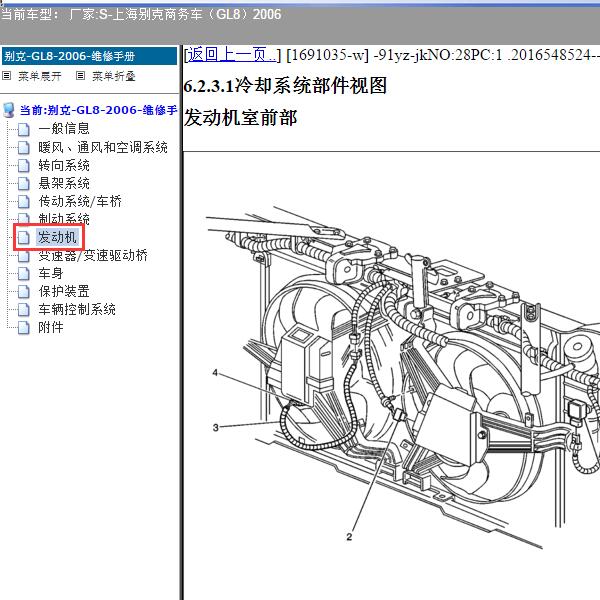
Task: Click page icon beside 车身
Action: click(24, 274)
